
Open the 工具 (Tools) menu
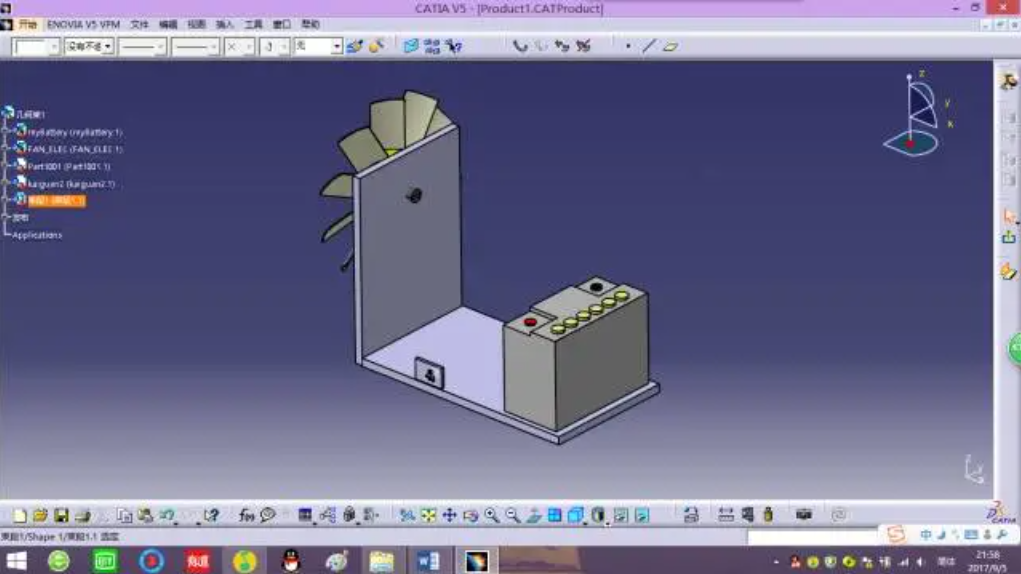253,24
